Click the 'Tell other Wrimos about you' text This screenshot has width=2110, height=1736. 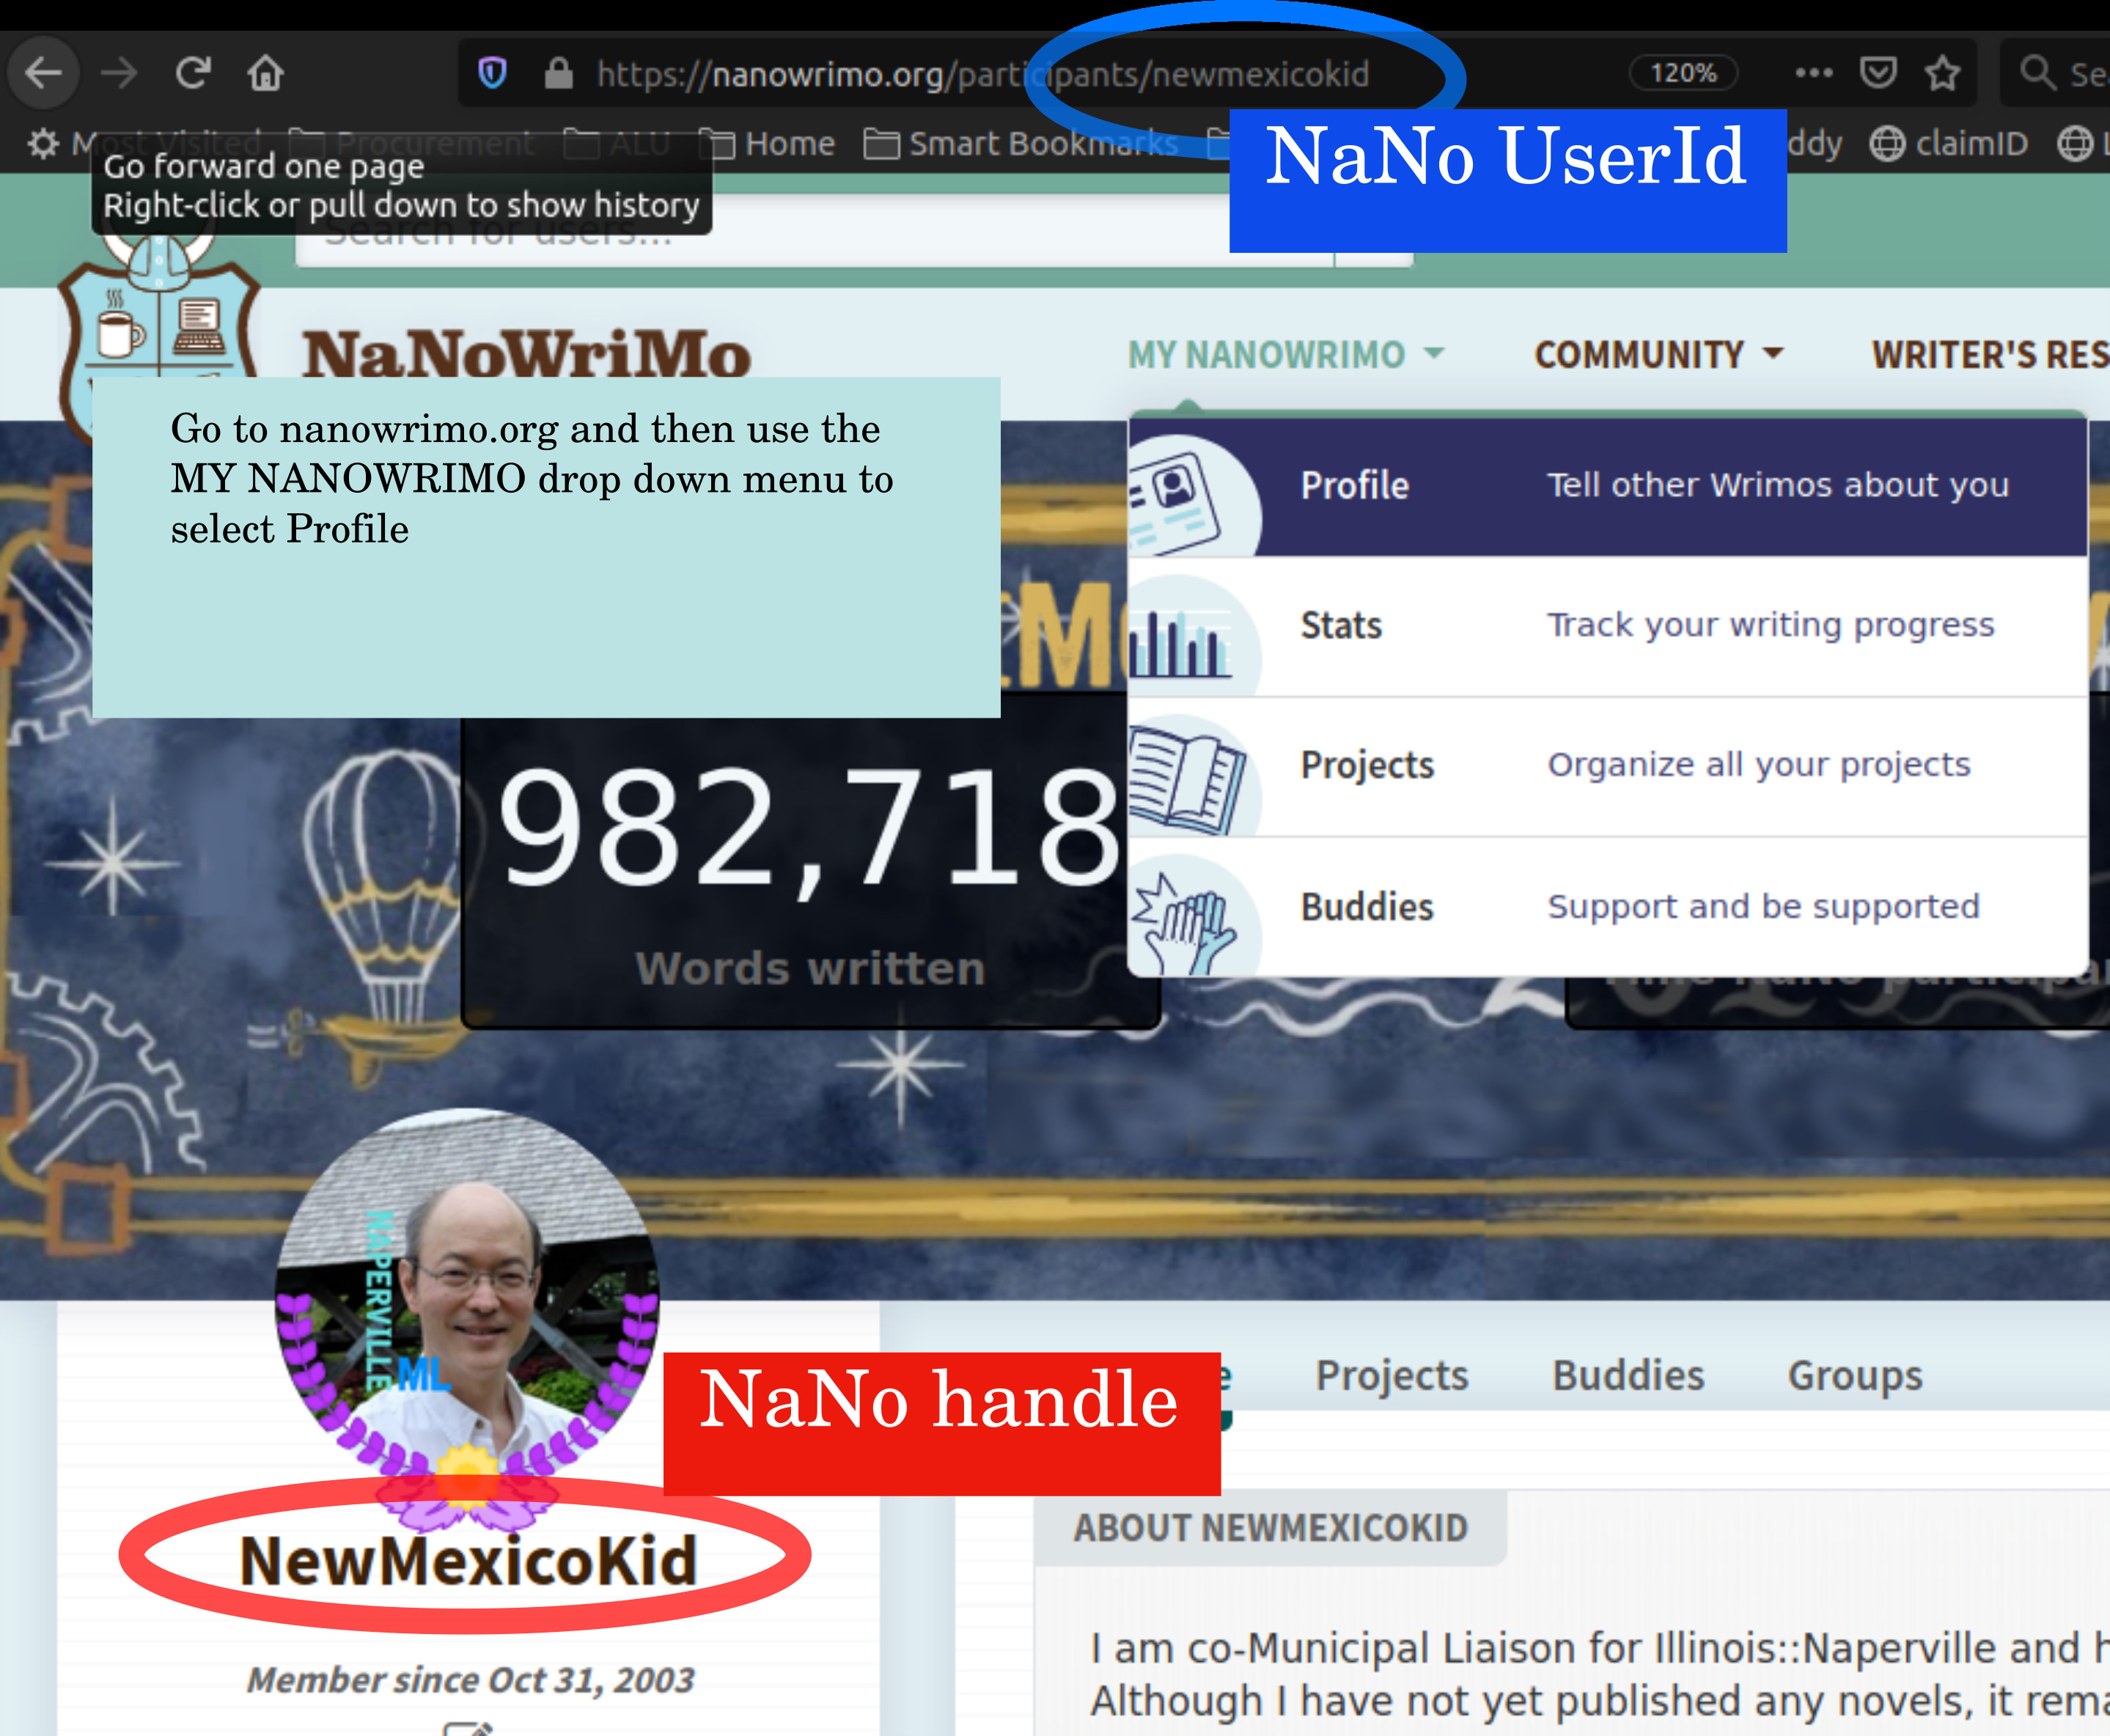pyautogui.click(x=1778, y=485)
